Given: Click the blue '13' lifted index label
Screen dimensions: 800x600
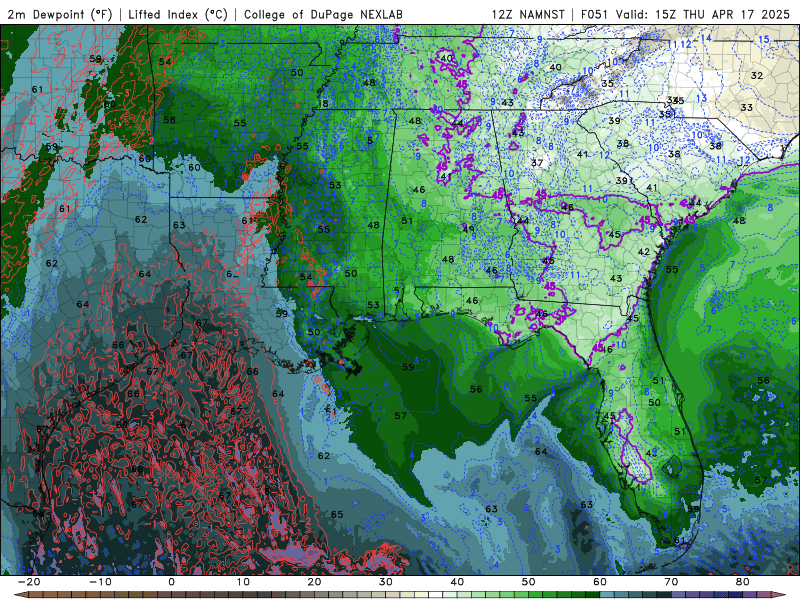Looking at the screenshot, I should tap(702, 98).
